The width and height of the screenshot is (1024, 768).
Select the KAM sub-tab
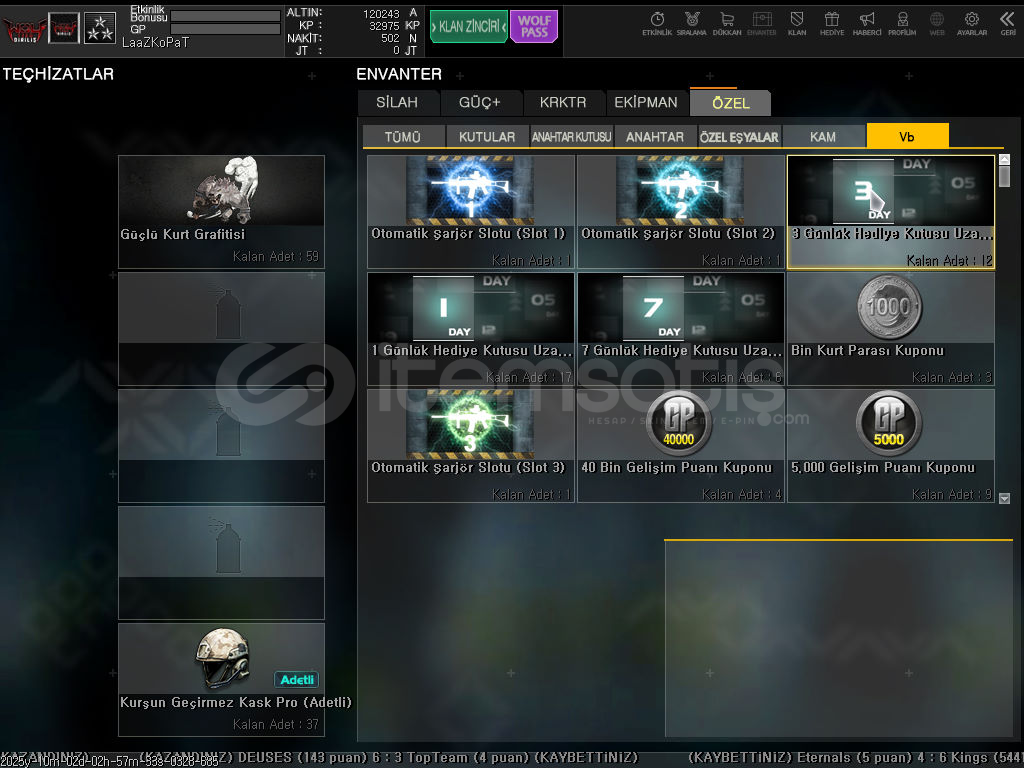point(823,136)
